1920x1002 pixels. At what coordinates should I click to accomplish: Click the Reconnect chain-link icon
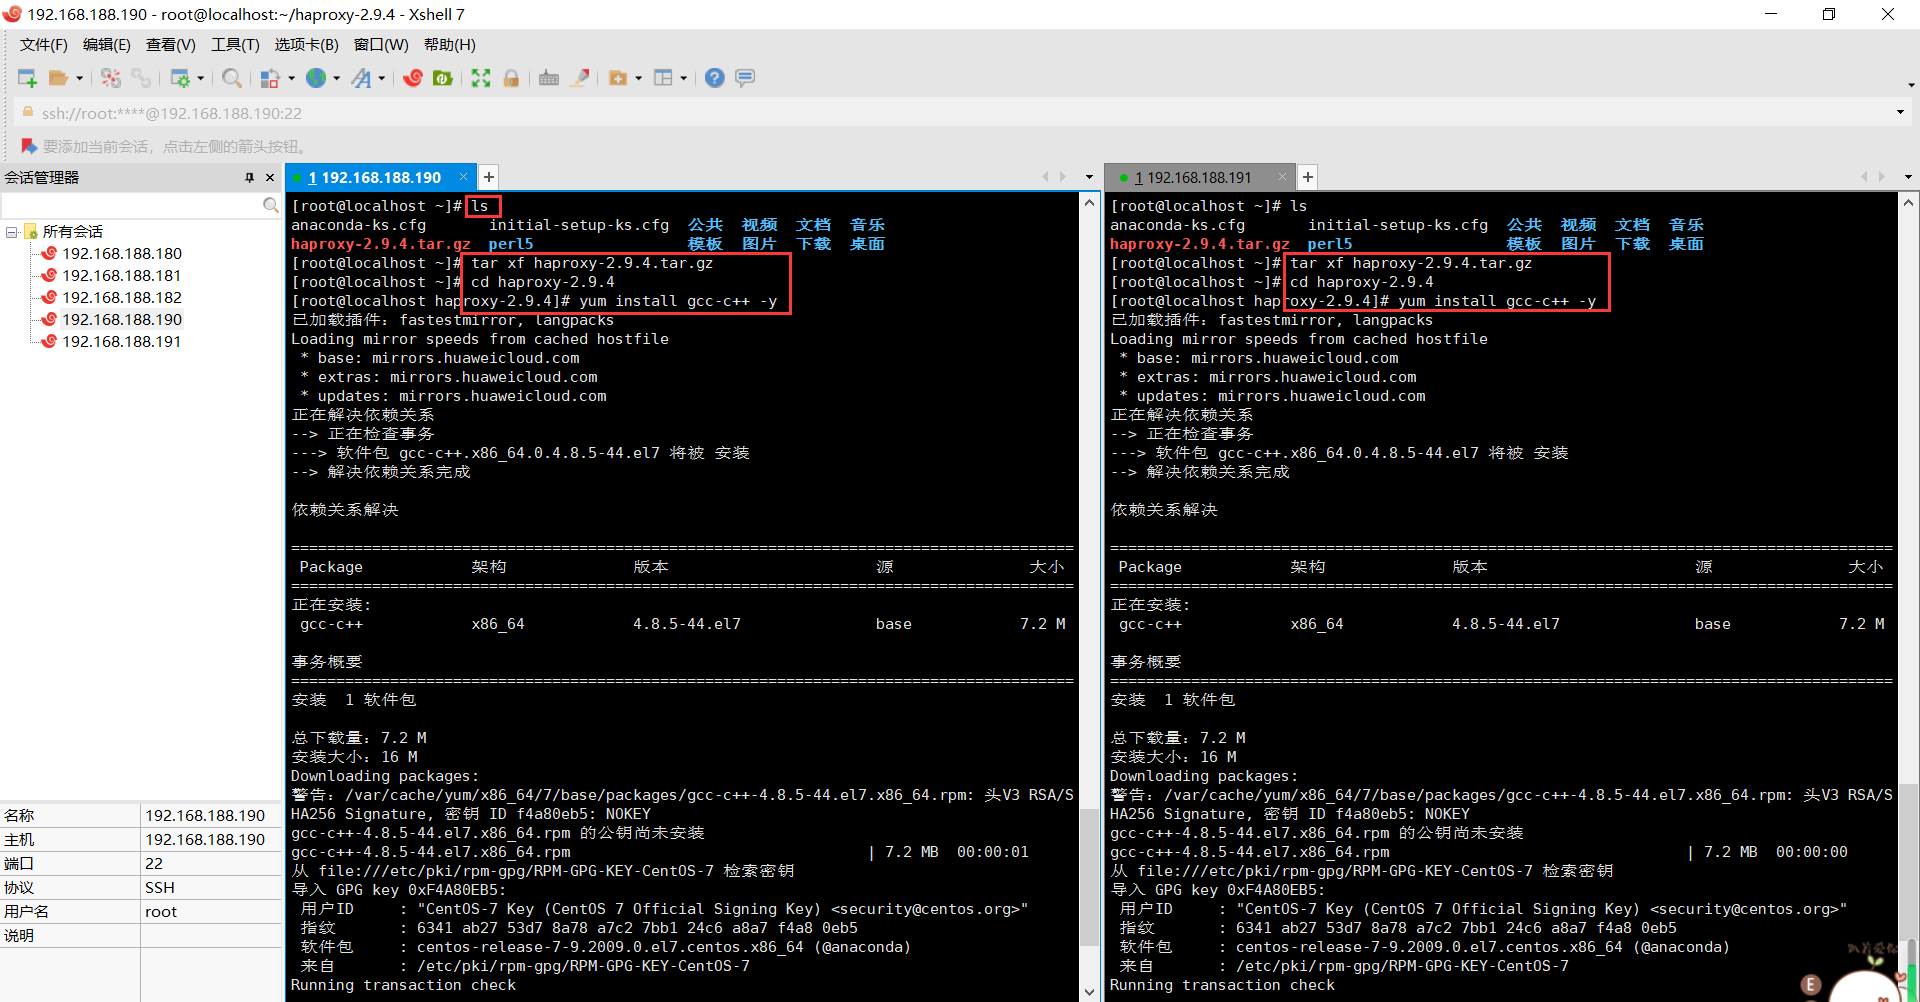pyautogui.click(x=141, y=78)
